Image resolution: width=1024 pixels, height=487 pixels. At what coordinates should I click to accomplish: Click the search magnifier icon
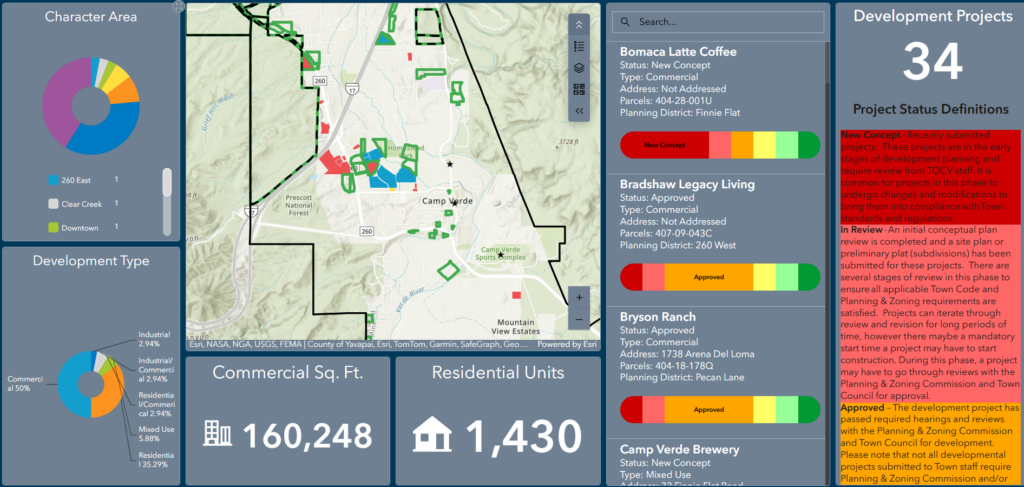624,22
